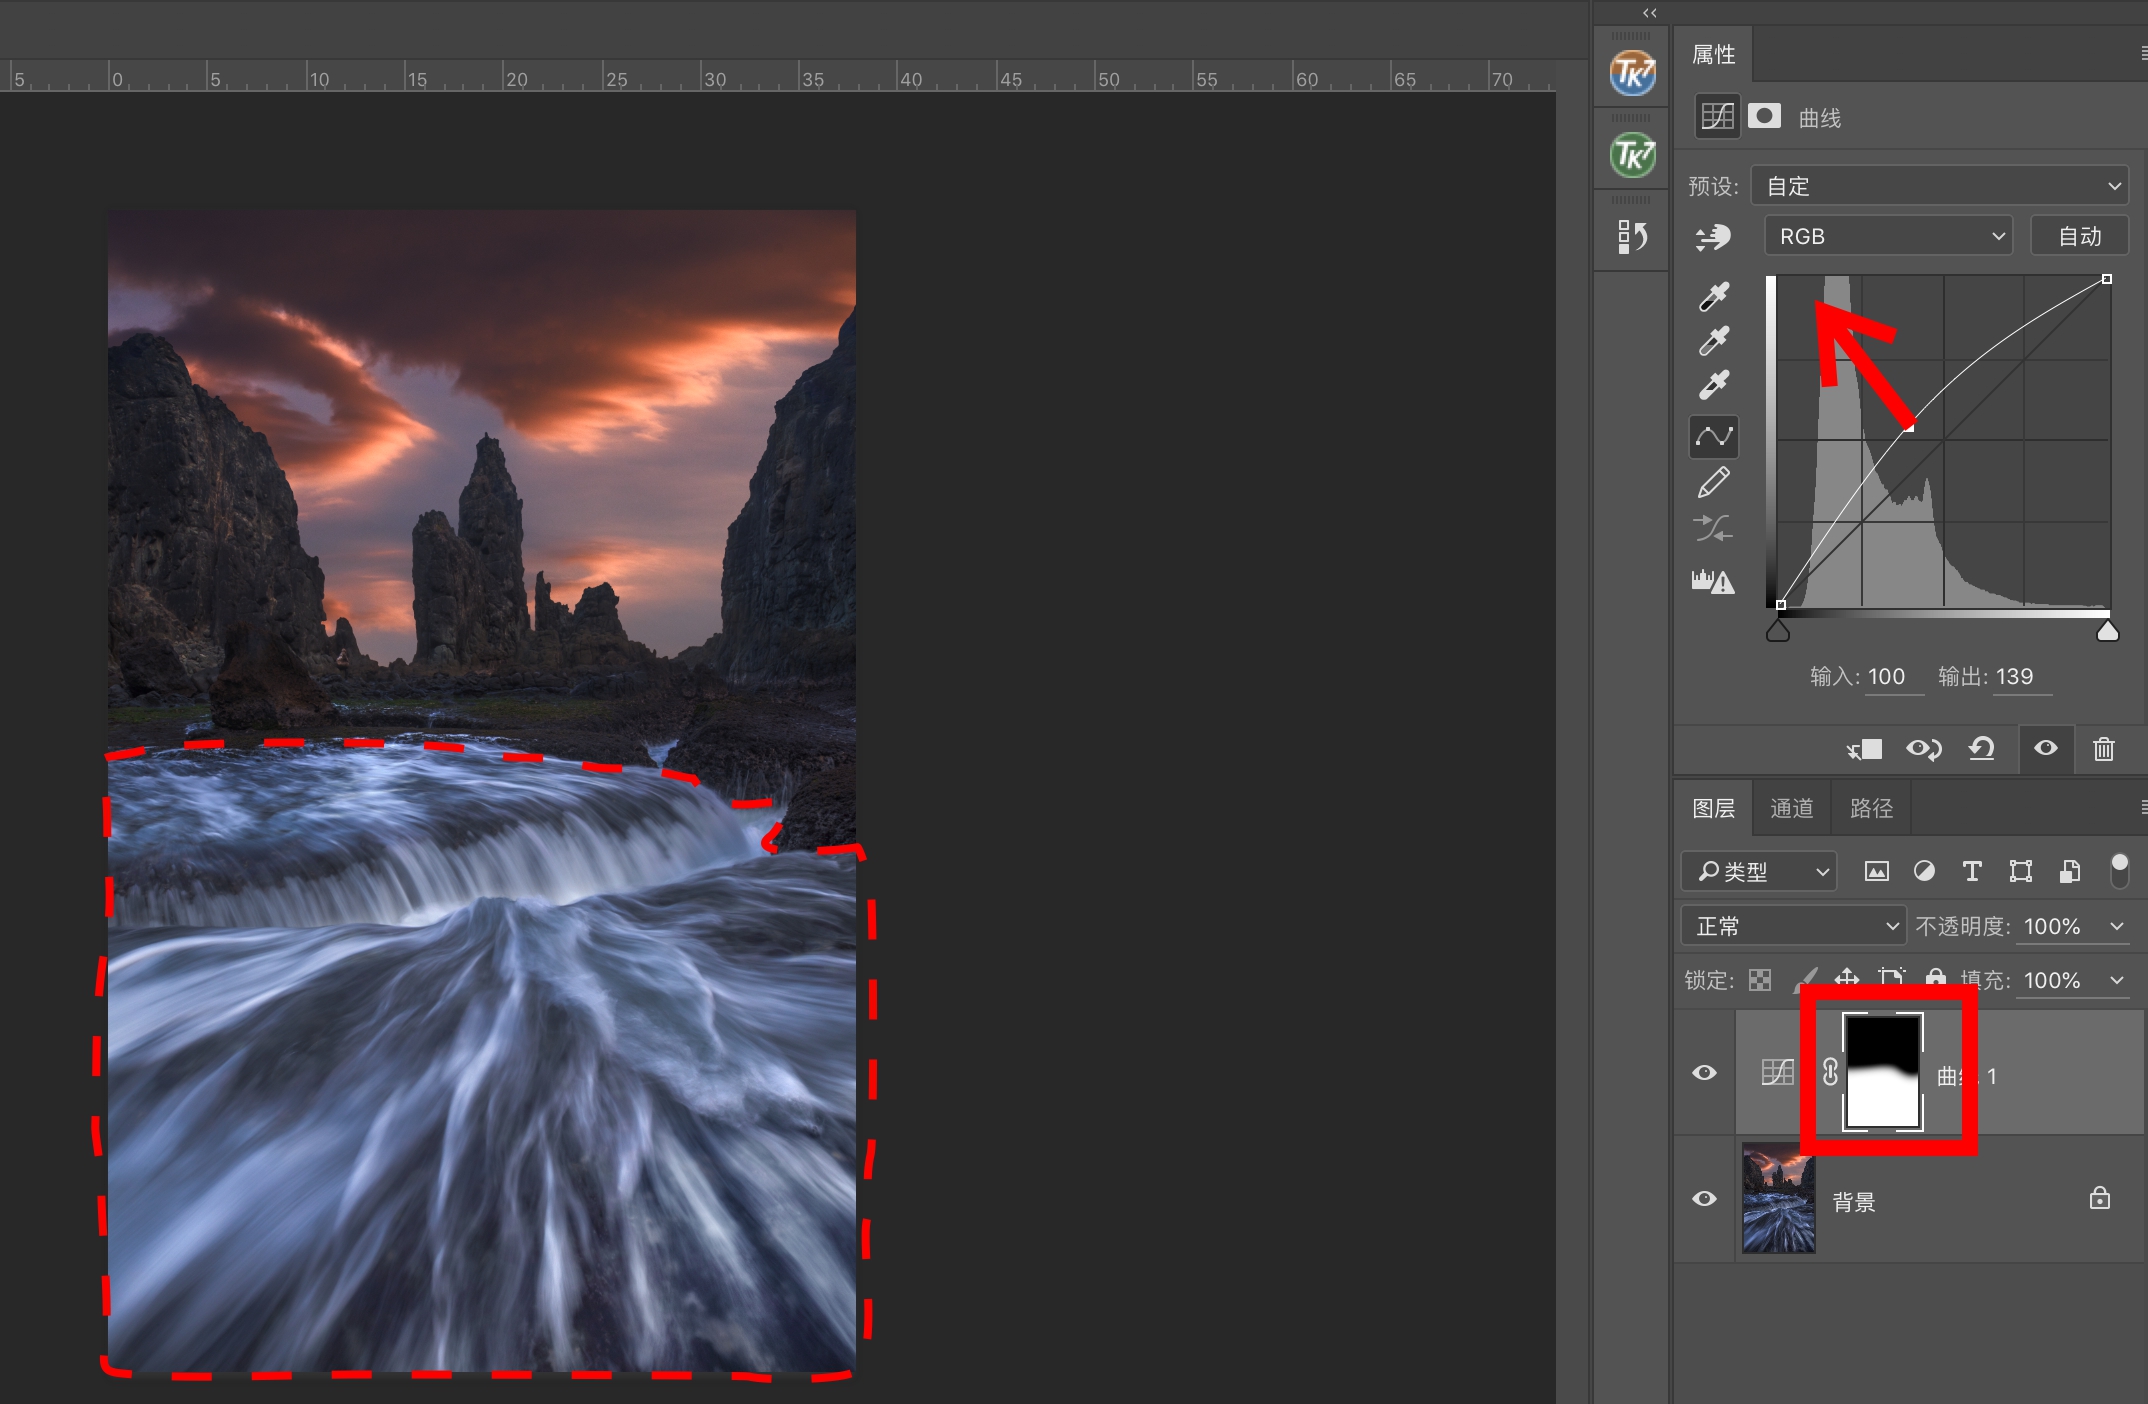Expand the 正常 blend mode dropdown
The width and height of the screenshot is (2148, 1404).
1792,926
